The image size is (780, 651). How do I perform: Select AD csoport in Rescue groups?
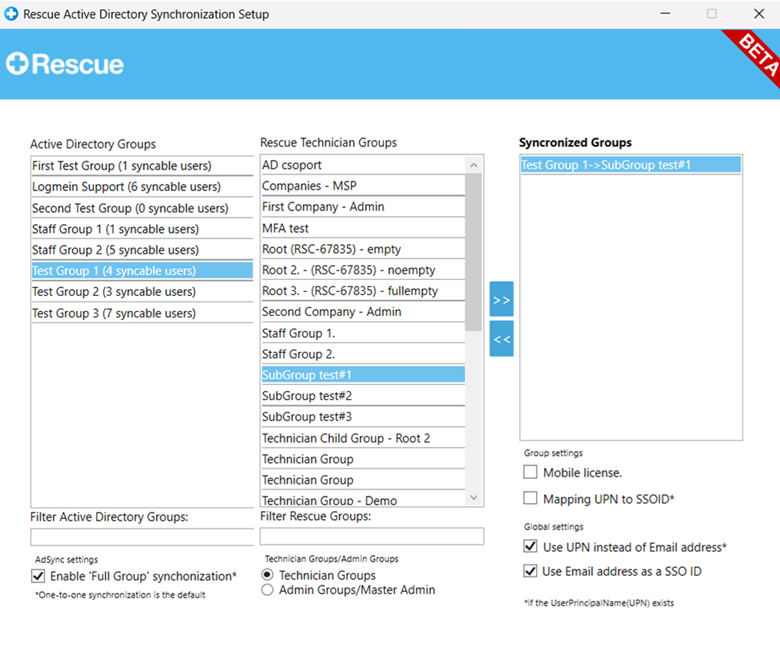[x=363, y=165]
